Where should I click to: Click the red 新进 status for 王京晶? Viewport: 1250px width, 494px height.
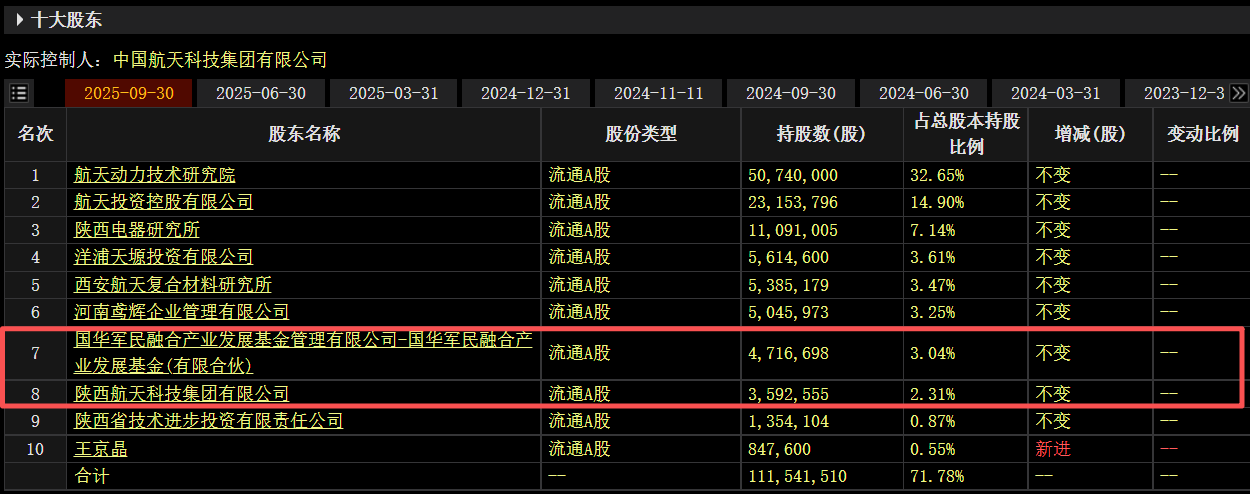[1053, 449]
